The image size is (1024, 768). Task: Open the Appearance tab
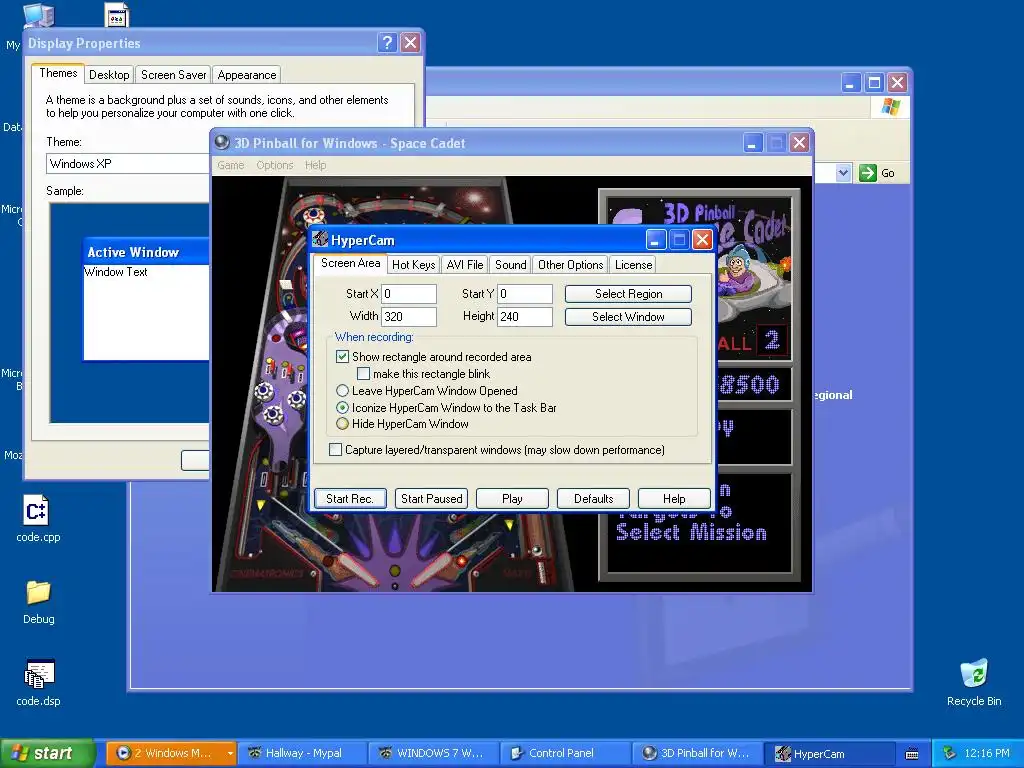tap(247, 74)
